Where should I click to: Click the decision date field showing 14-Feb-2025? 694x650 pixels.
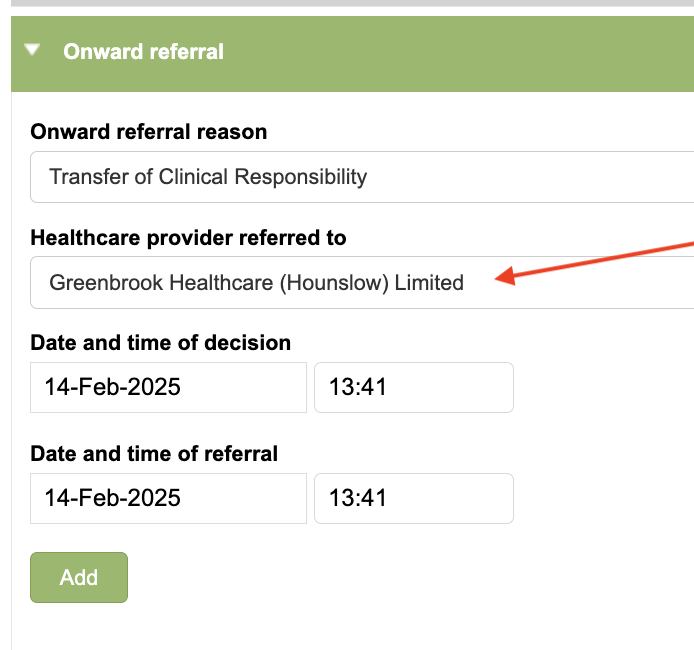(168, 387)
